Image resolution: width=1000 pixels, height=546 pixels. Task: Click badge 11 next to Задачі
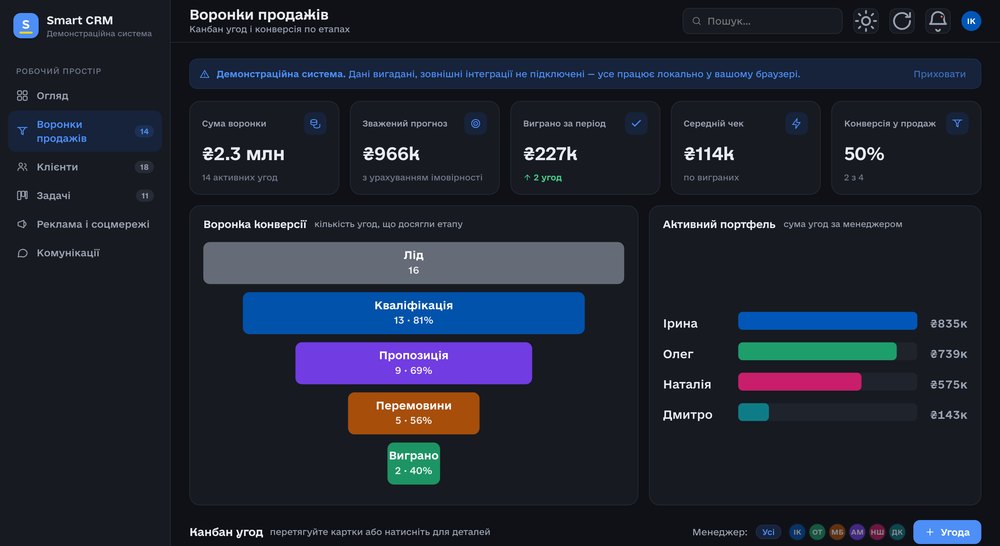[x=145, y=196]
